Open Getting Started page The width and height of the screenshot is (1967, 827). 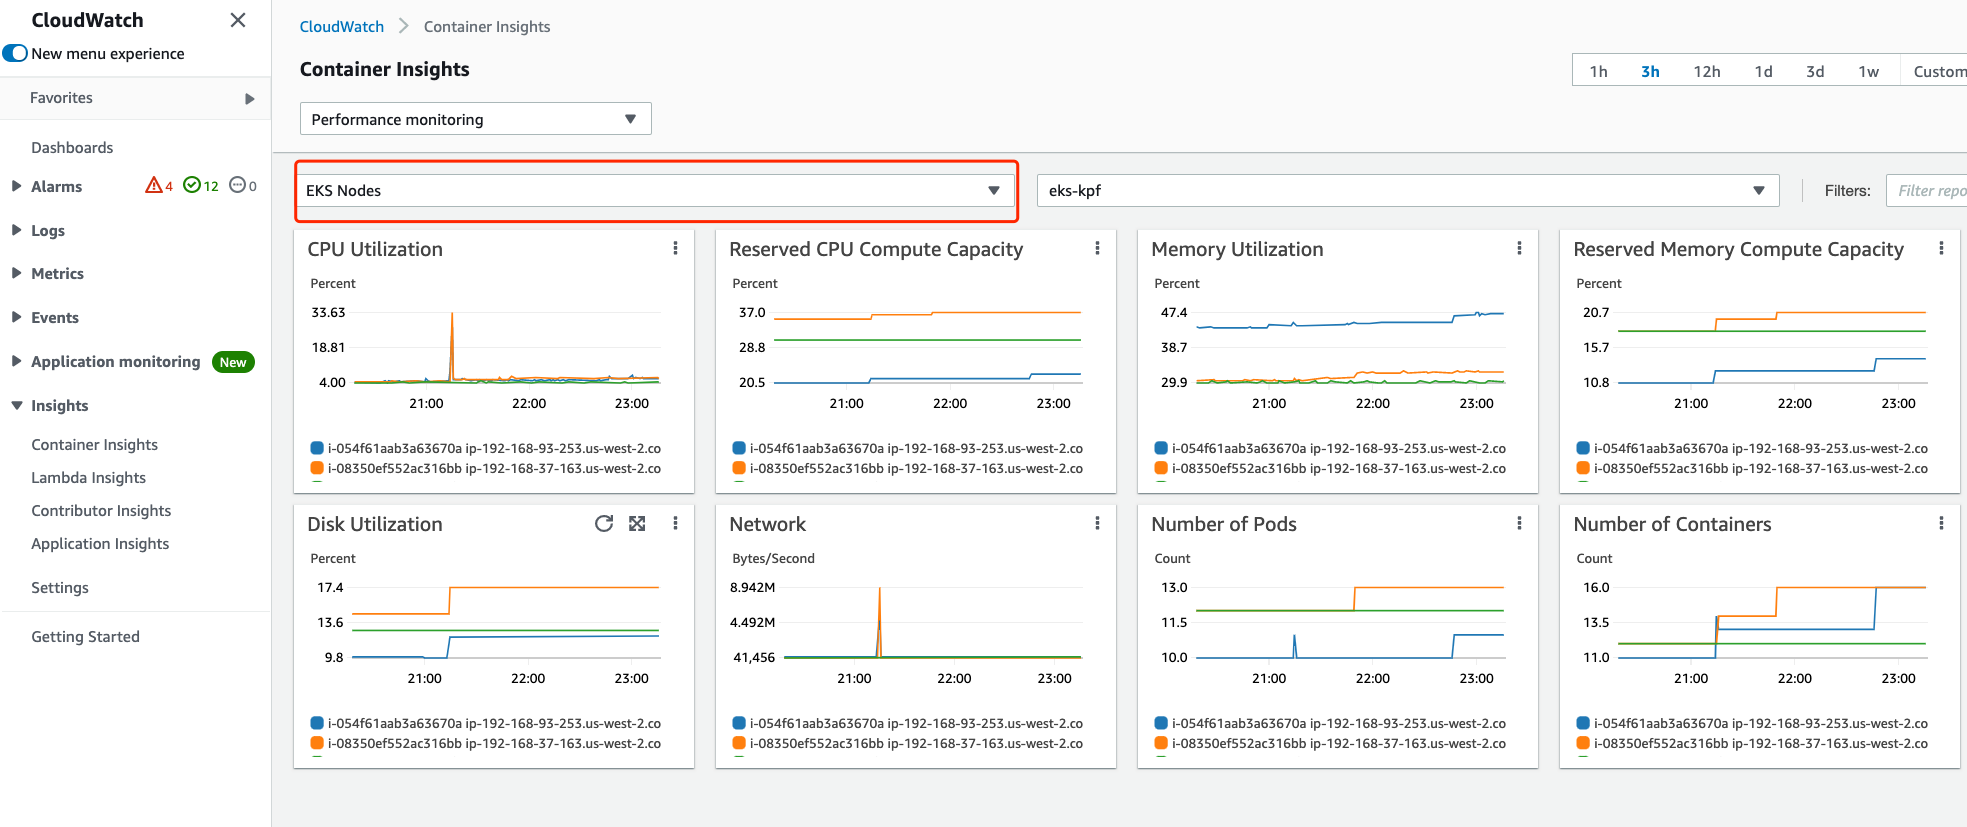(x=85, y=636)
